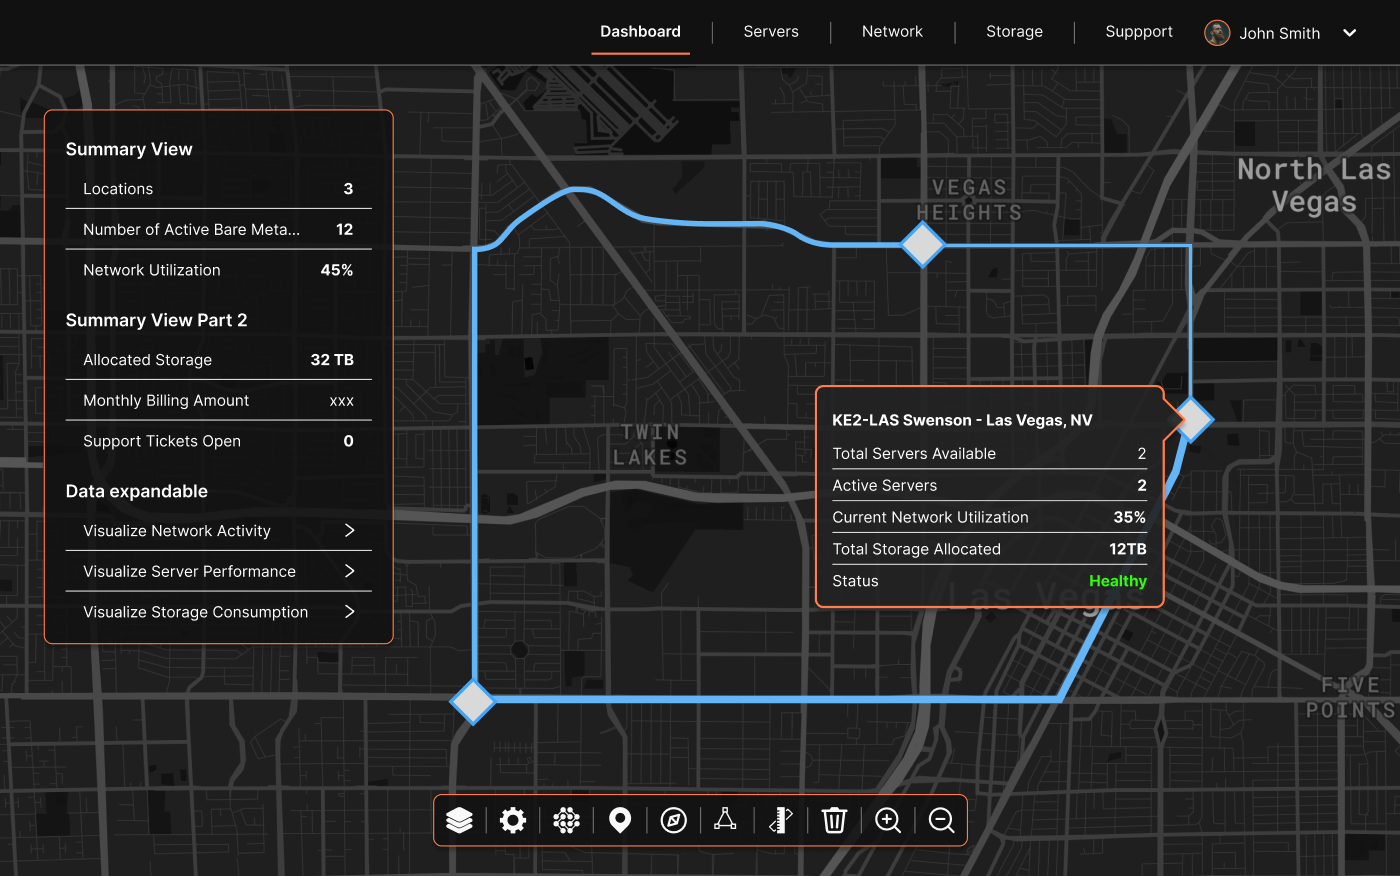1400x876 pixels.
Task: Click the Allocated Storage row label
Action: point(147,360)
